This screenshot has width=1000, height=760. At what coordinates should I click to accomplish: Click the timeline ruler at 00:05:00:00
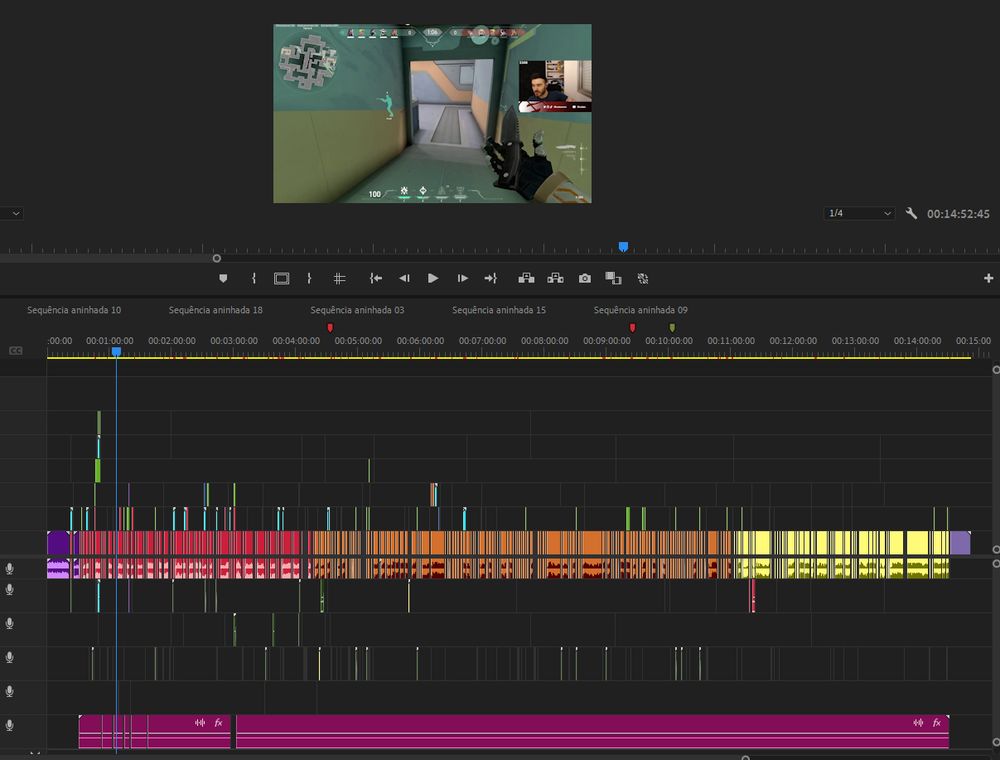click(x=358, y=341)
